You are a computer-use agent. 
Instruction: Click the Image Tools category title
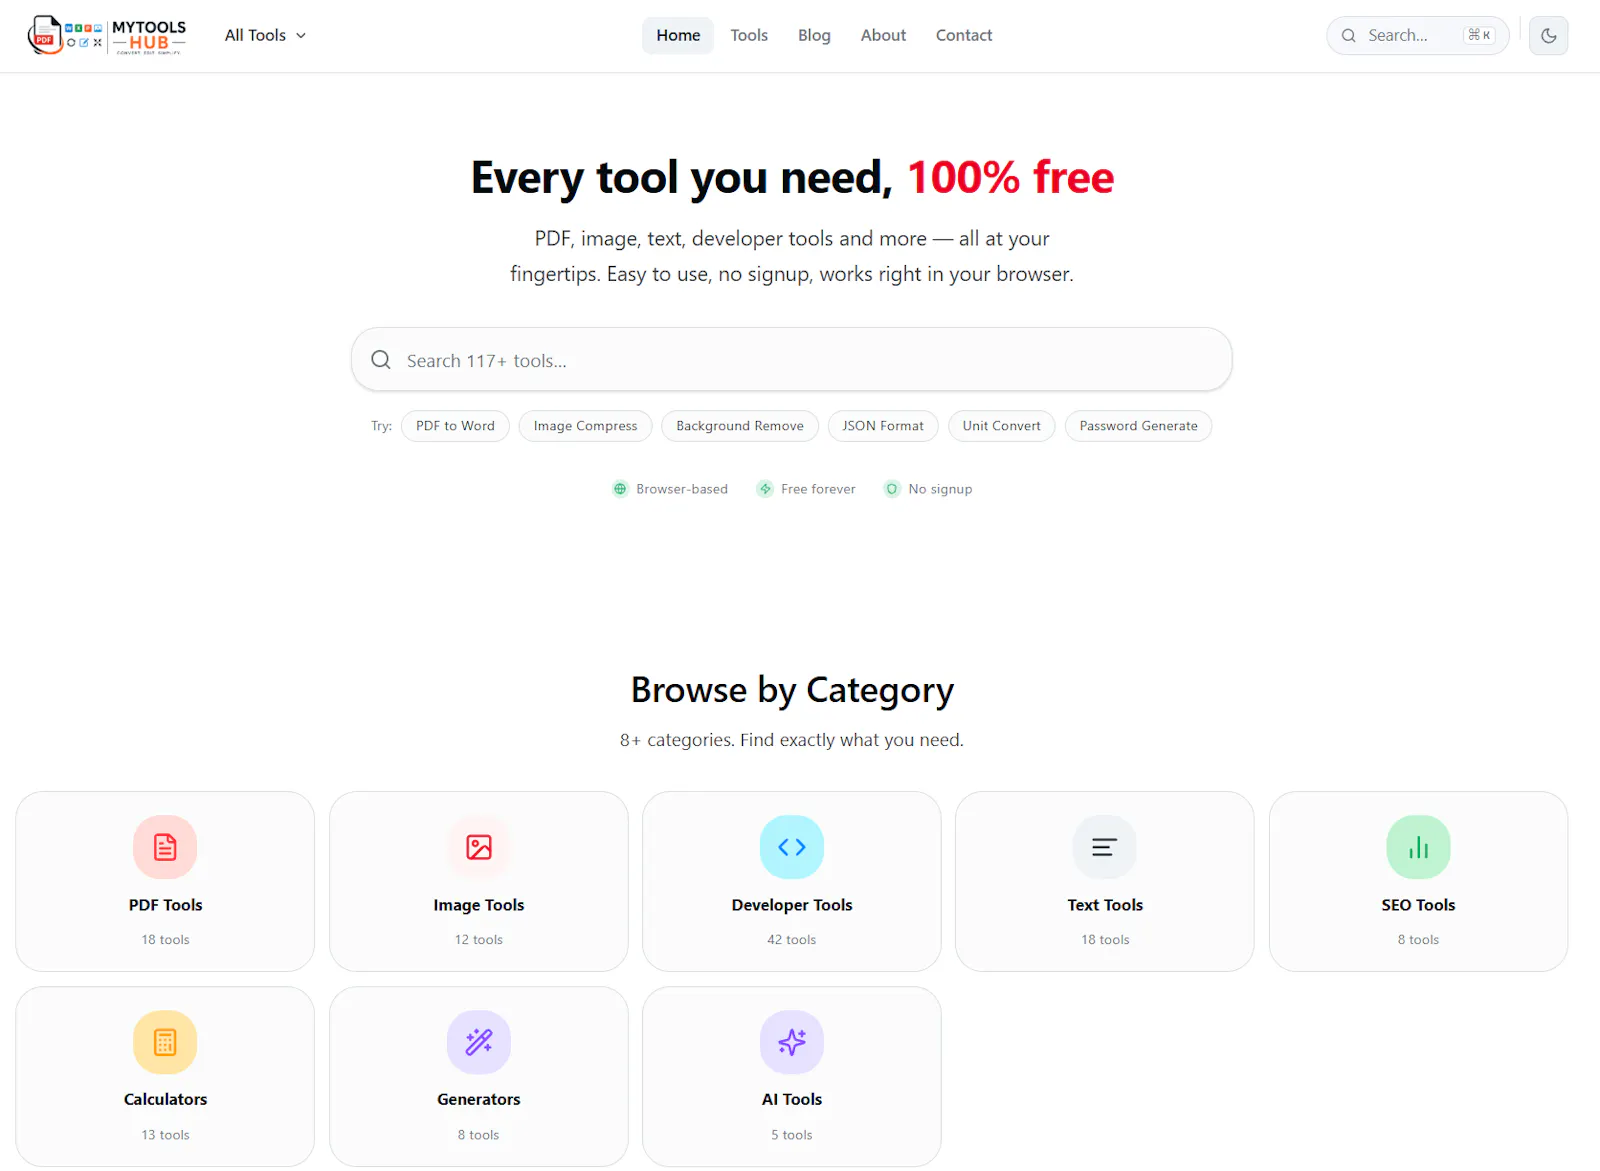coord(479,905)
